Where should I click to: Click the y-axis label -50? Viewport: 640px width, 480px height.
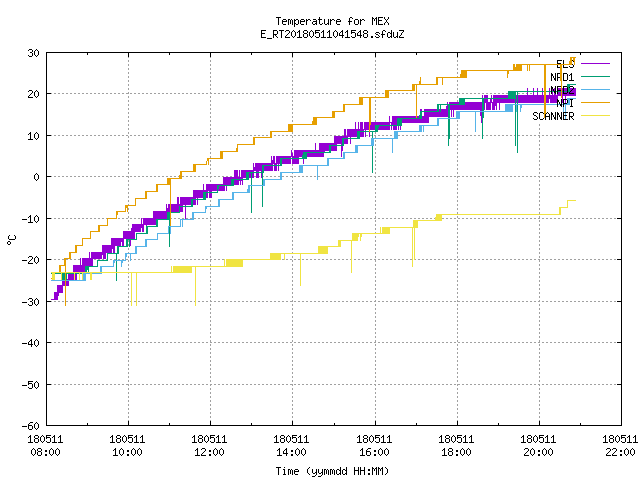31,384
